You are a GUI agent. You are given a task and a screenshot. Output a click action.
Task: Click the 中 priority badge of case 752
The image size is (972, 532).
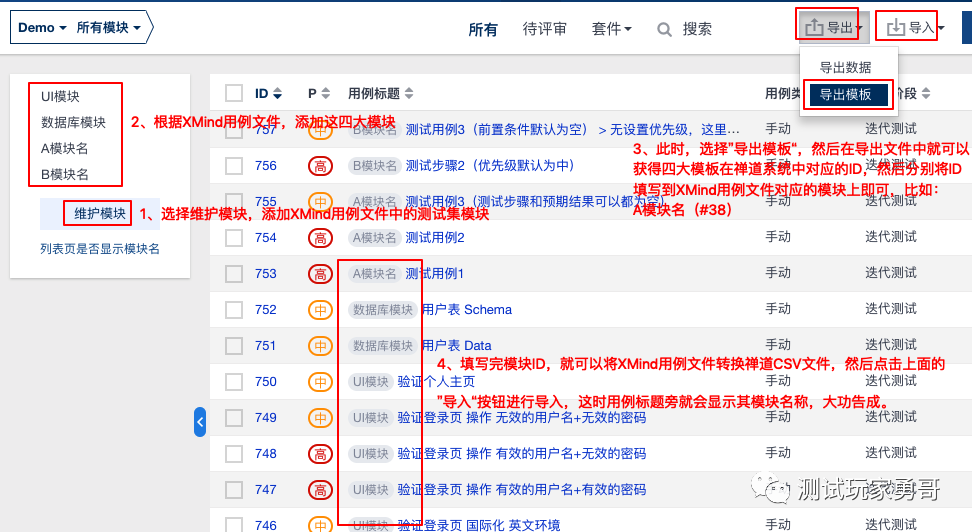(320, 310)
